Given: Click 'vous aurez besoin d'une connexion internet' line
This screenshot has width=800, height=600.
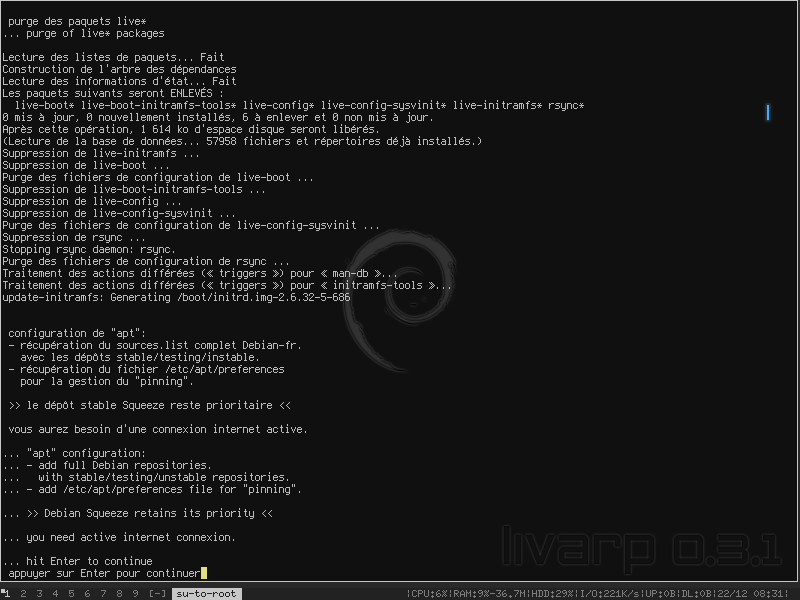Looking at the screenshot, I should (158, 429).
